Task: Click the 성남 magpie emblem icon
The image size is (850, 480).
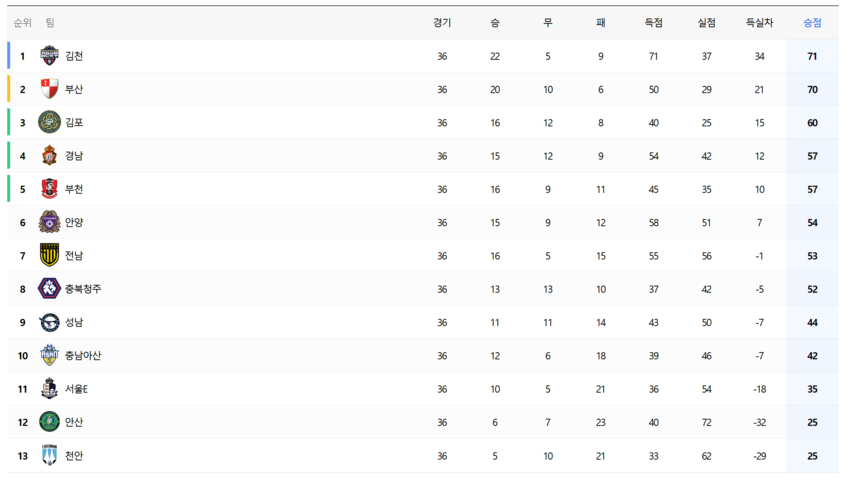Action: (49, 322)
